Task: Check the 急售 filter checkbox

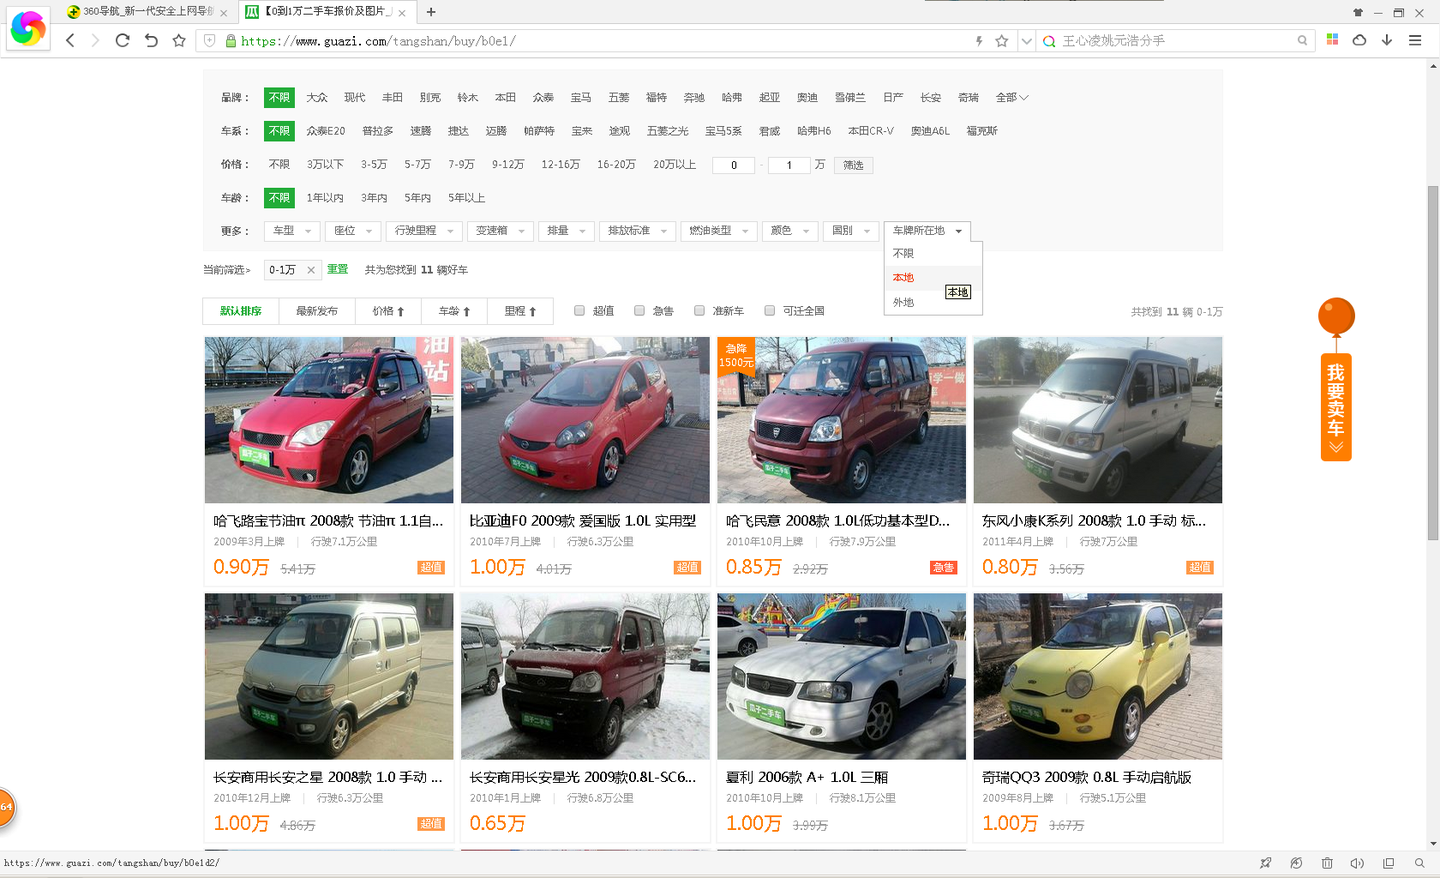Action: pyautogui.click(x=639, y=311)
